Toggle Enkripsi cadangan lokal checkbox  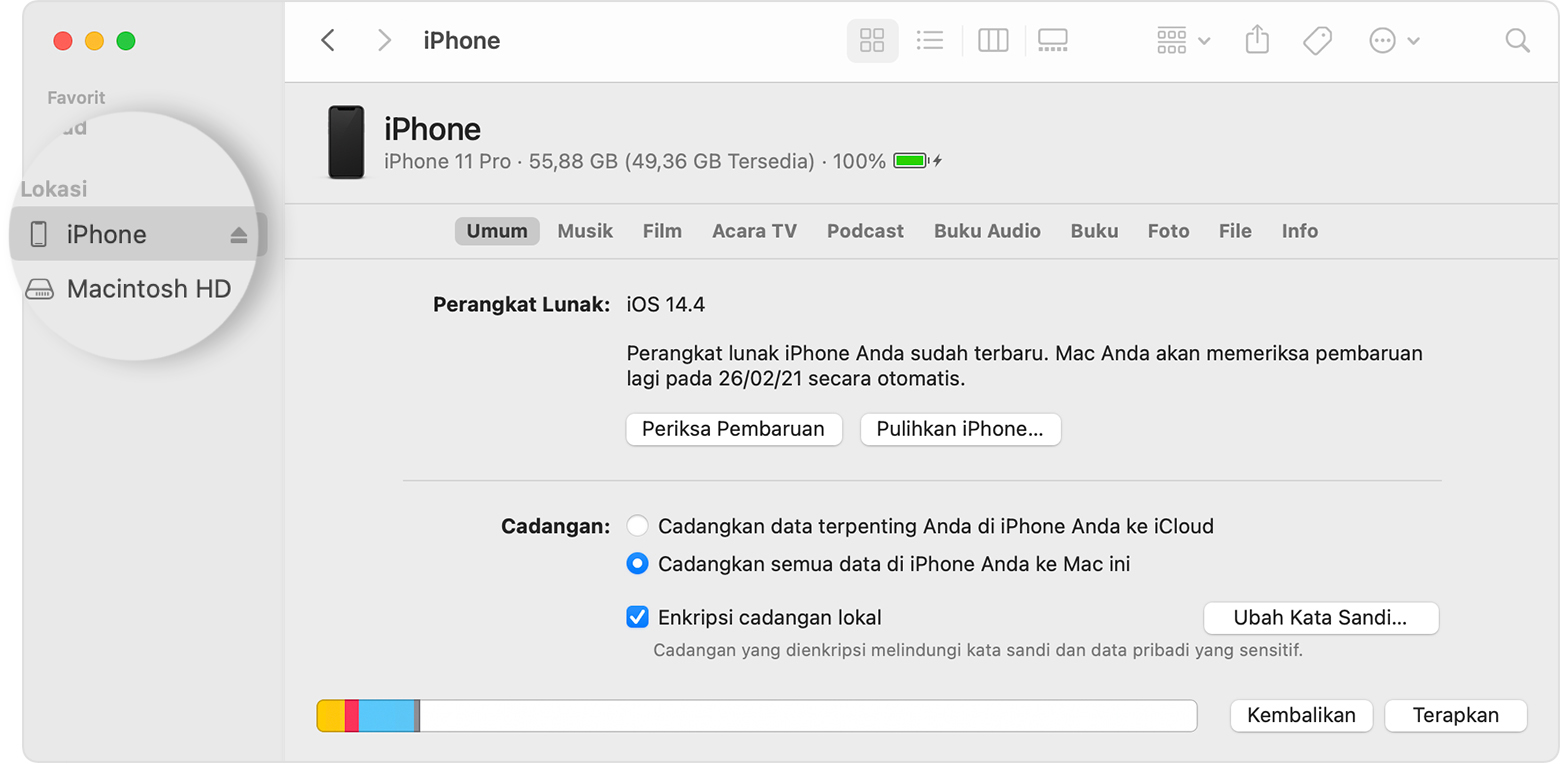click(x=637, y=617)
